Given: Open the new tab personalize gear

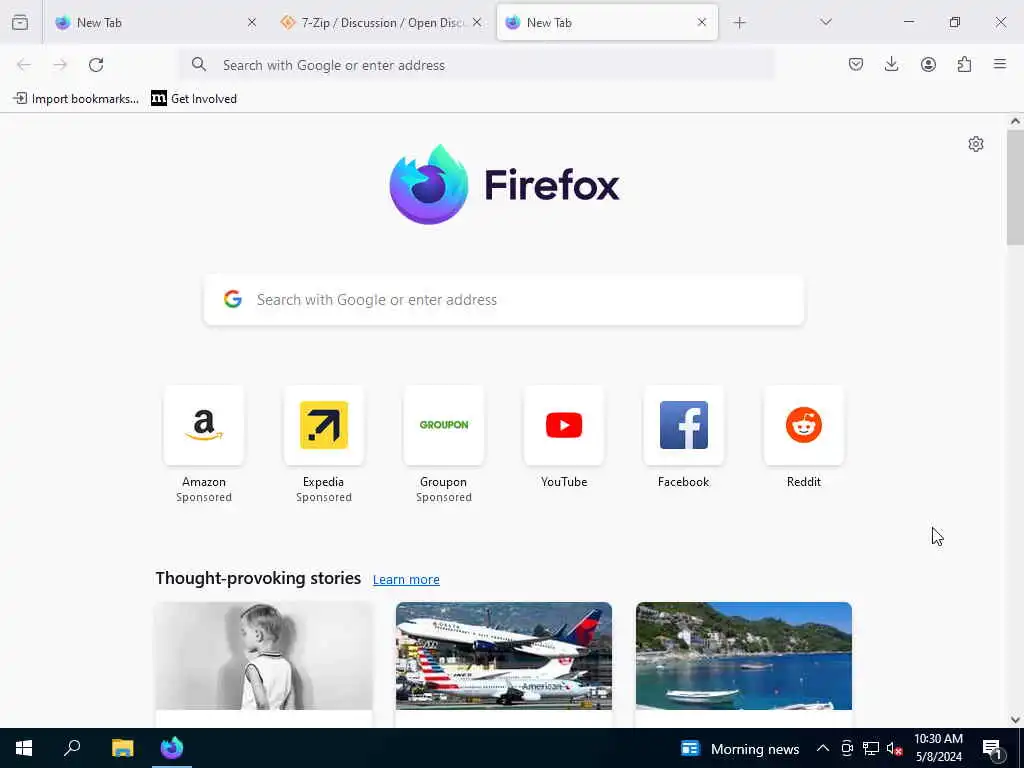Looking at the screenshot, I should tap(976, 144).
